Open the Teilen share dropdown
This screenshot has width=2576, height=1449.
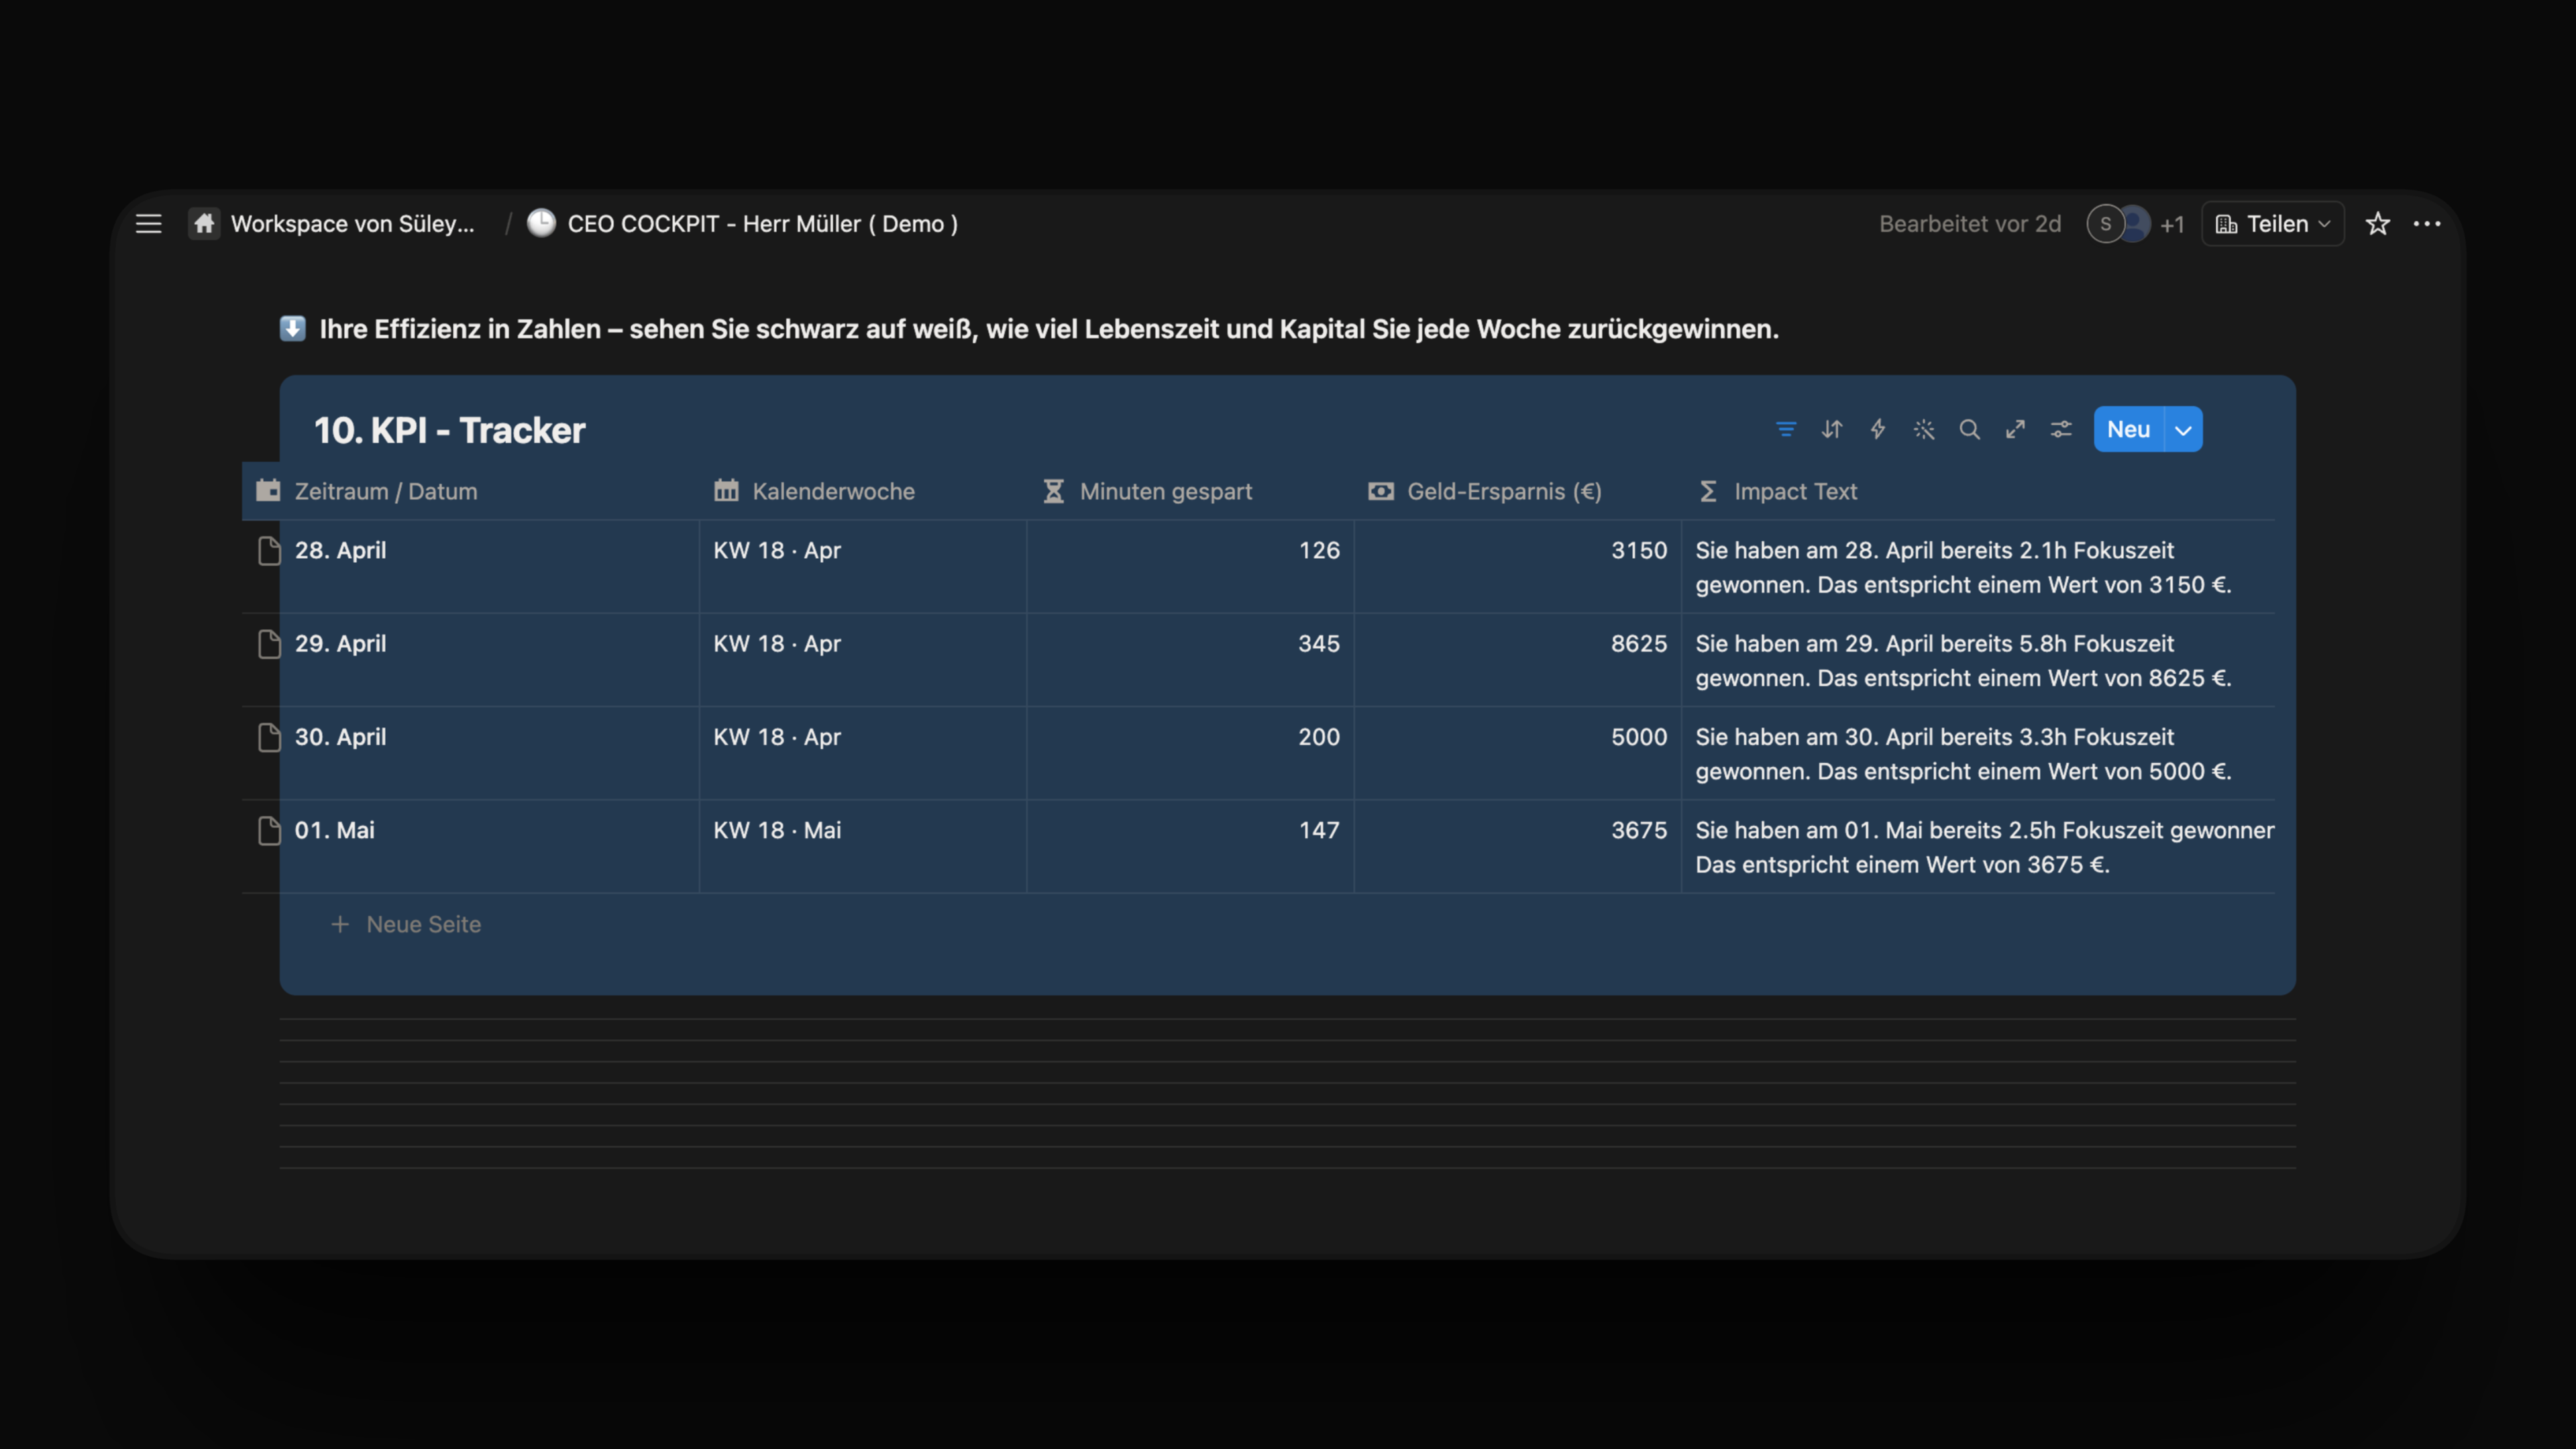[2273, 224]
